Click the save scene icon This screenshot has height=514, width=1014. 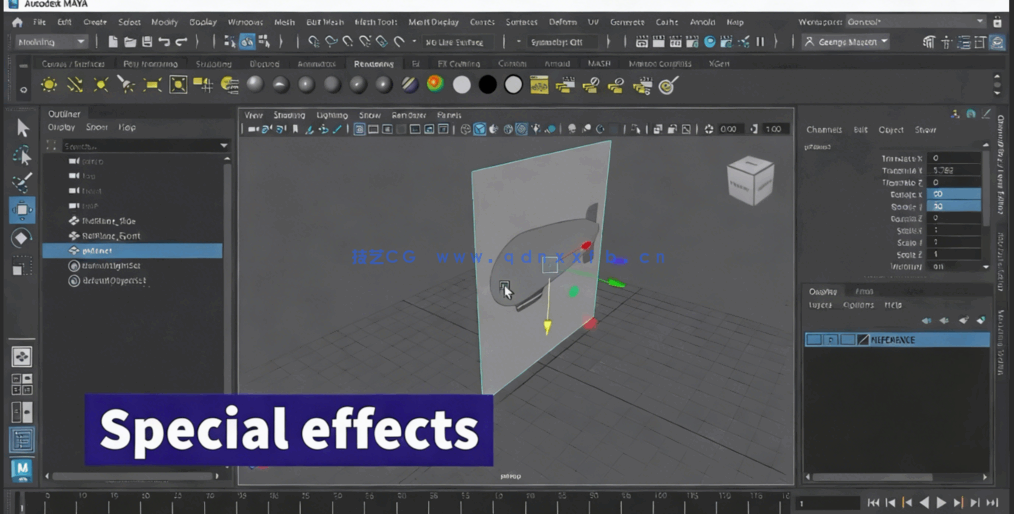(x=147, y=42)
